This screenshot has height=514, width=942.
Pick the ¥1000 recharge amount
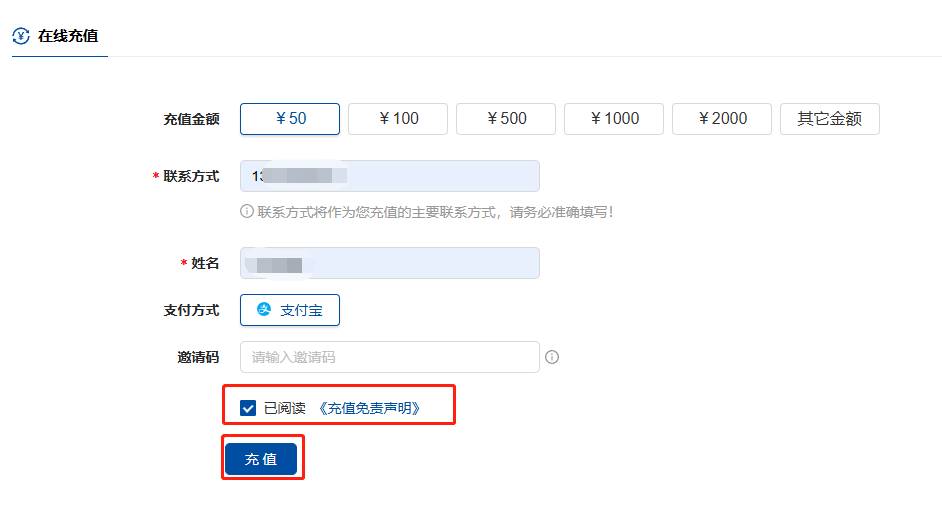pyautogui.click(x=614, y=119)
